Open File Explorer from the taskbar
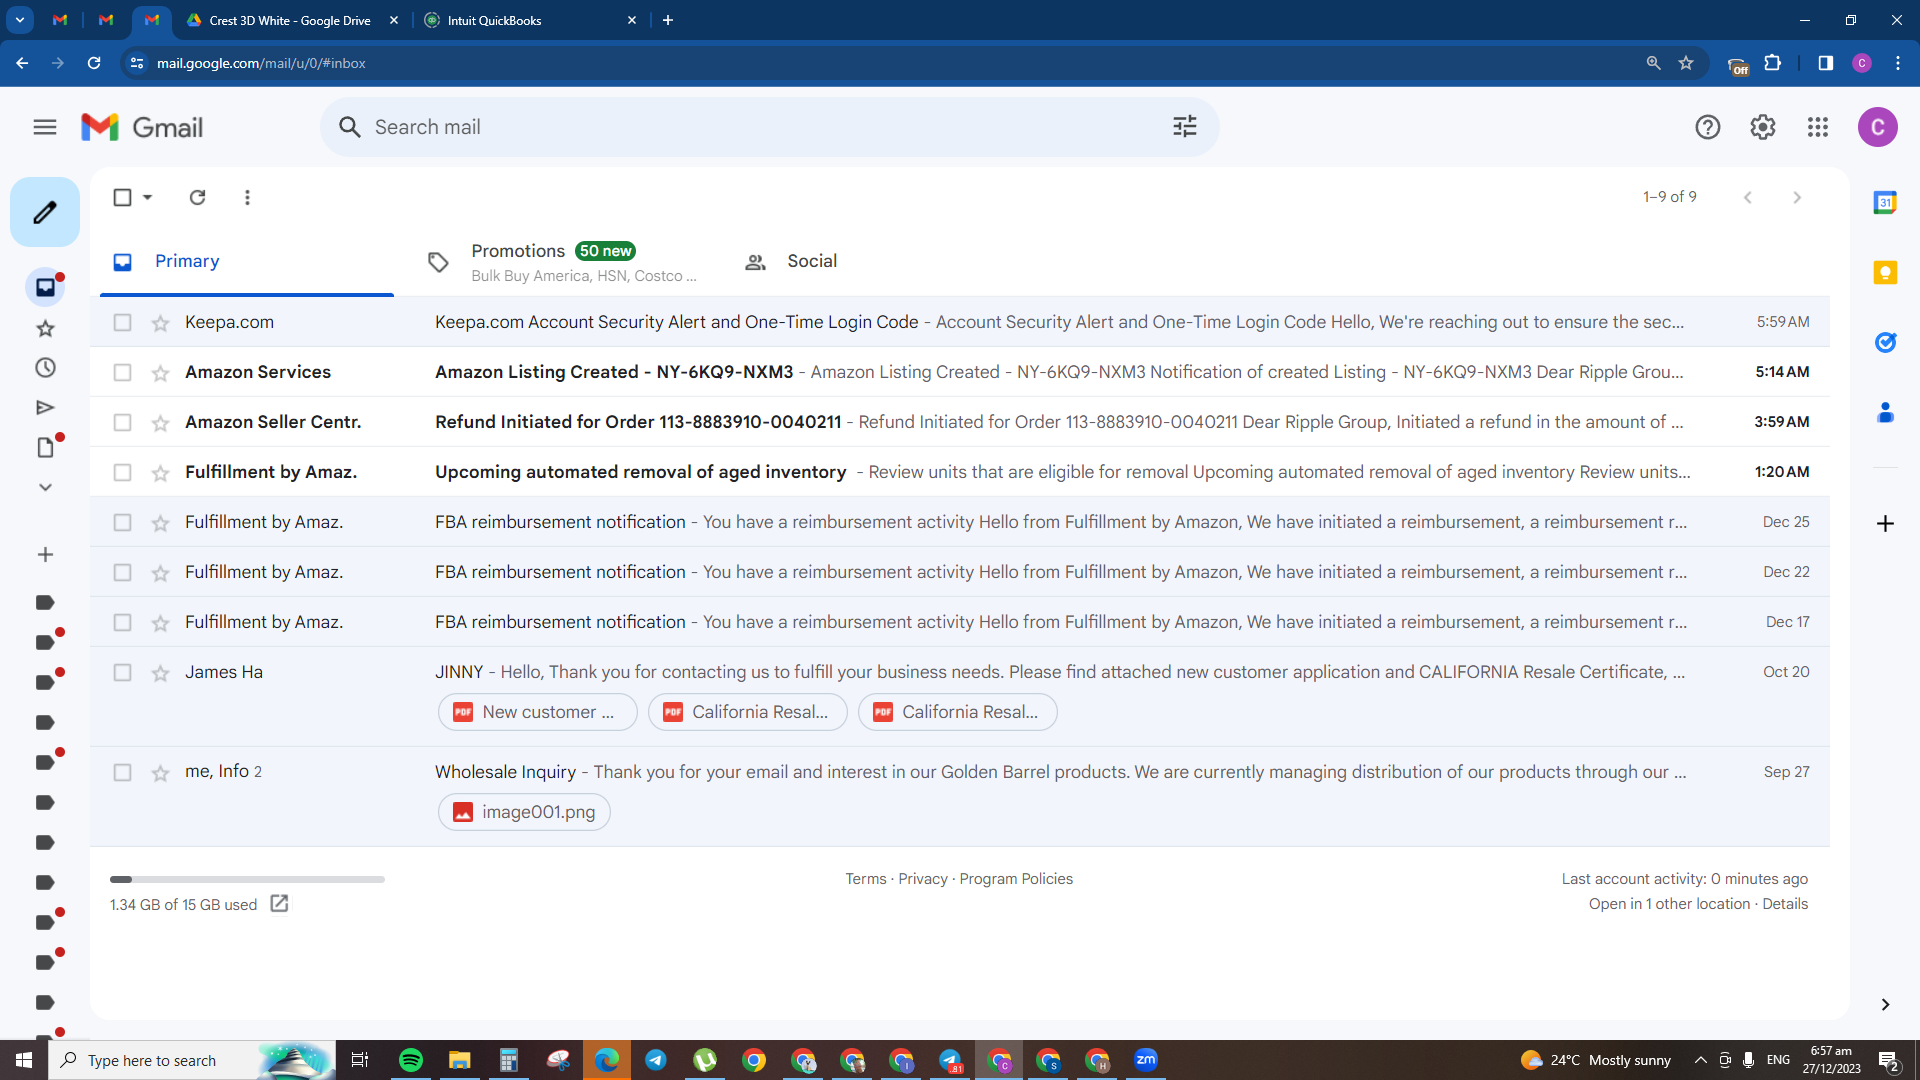 (459, 1060)
